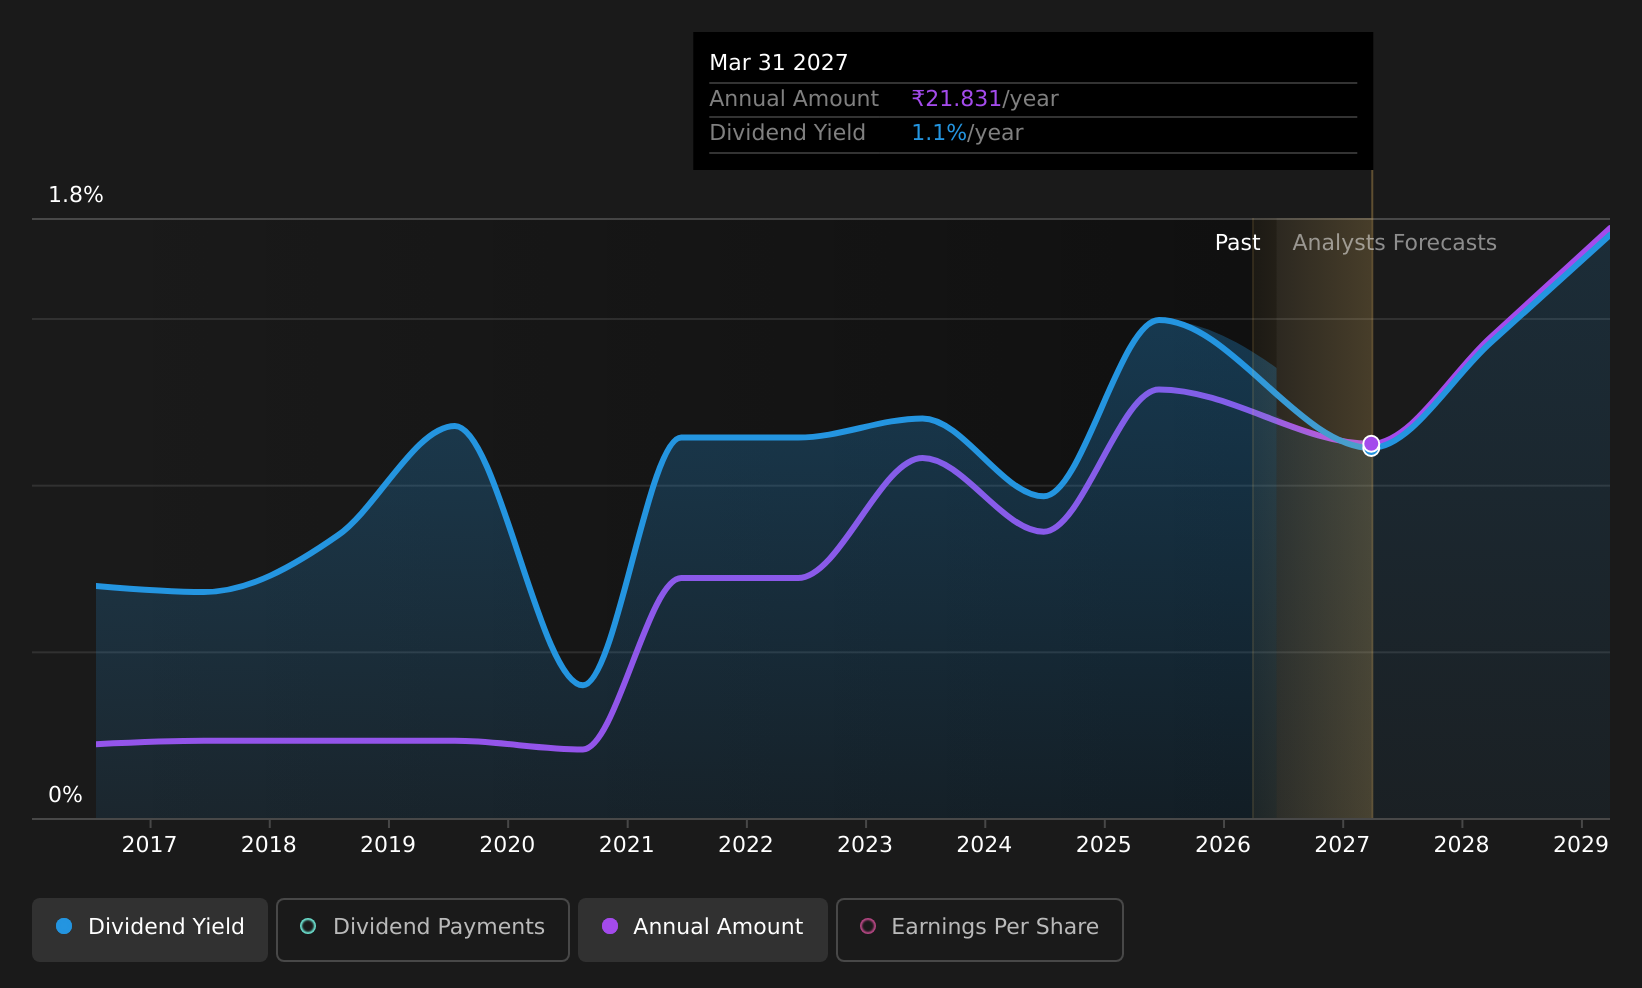Viewport: 1642px width, 988px height.
Task: Toggle the Dividend Yield legend series
Action: click(150, 929)
